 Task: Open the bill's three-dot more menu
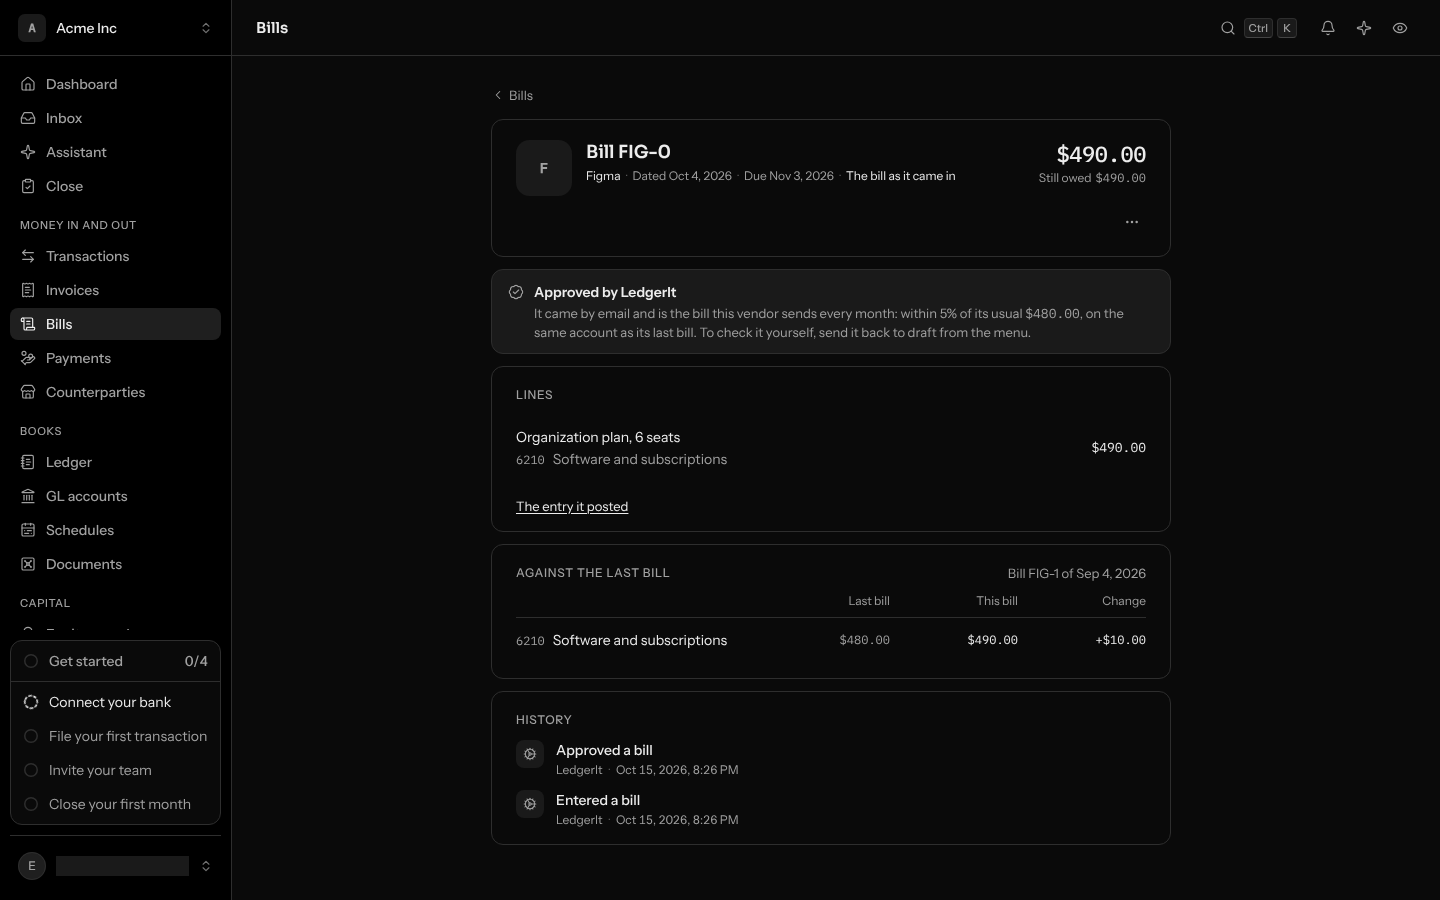point(1132,222)
